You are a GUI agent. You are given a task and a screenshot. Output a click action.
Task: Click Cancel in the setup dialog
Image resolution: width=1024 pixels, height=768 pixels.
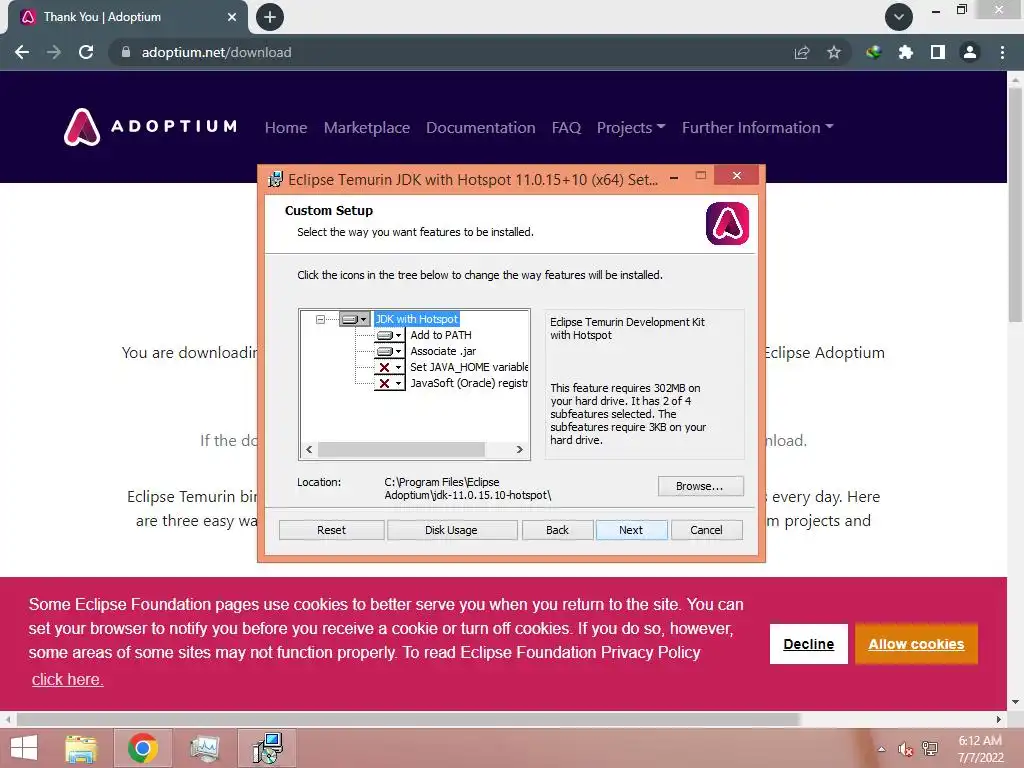click(707, 530)
